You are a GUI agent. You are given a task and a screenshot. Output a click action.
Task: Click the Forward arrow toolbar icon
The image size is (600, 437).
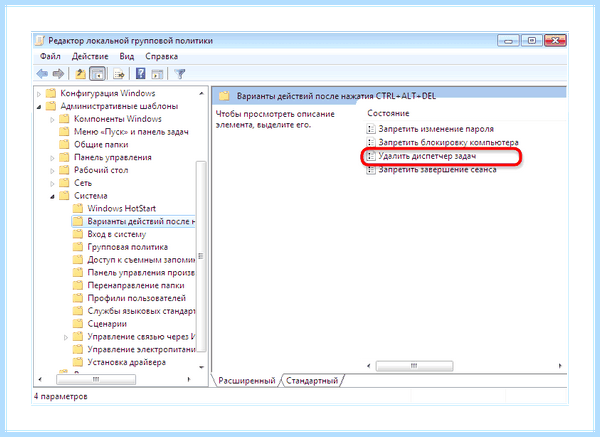pyautogui.click(x=58, y=74)
